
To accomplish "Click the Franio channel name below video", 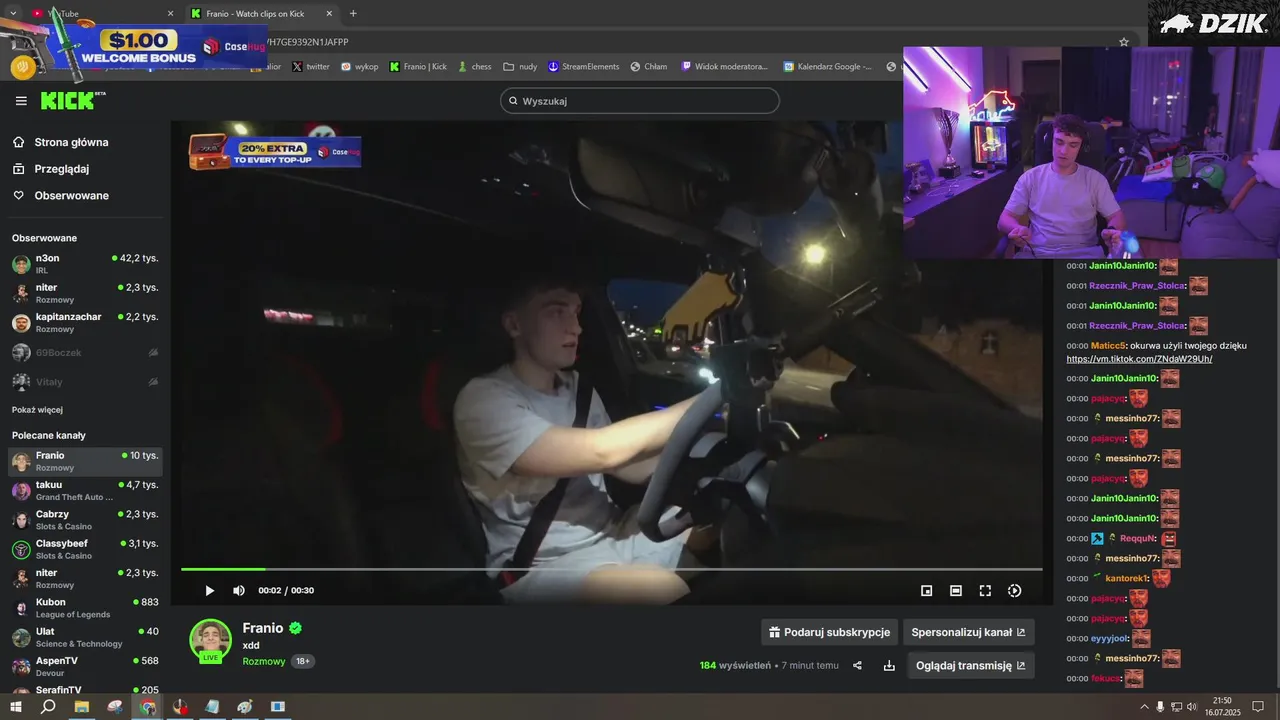I will (263, 628).
